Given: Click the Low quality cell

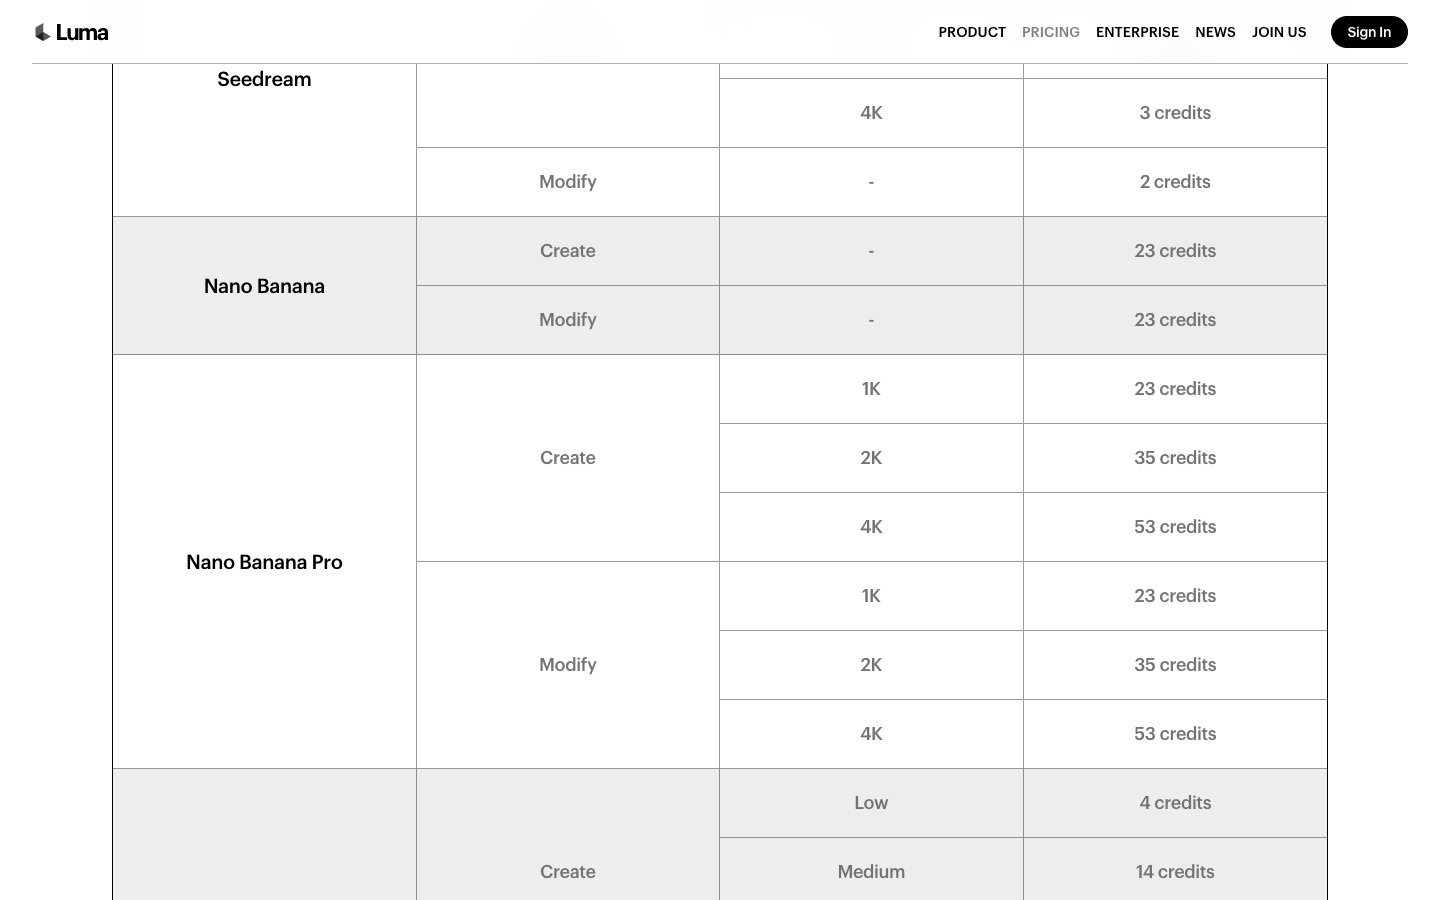Looking at the screenshot, I should (x=871, y=803).
